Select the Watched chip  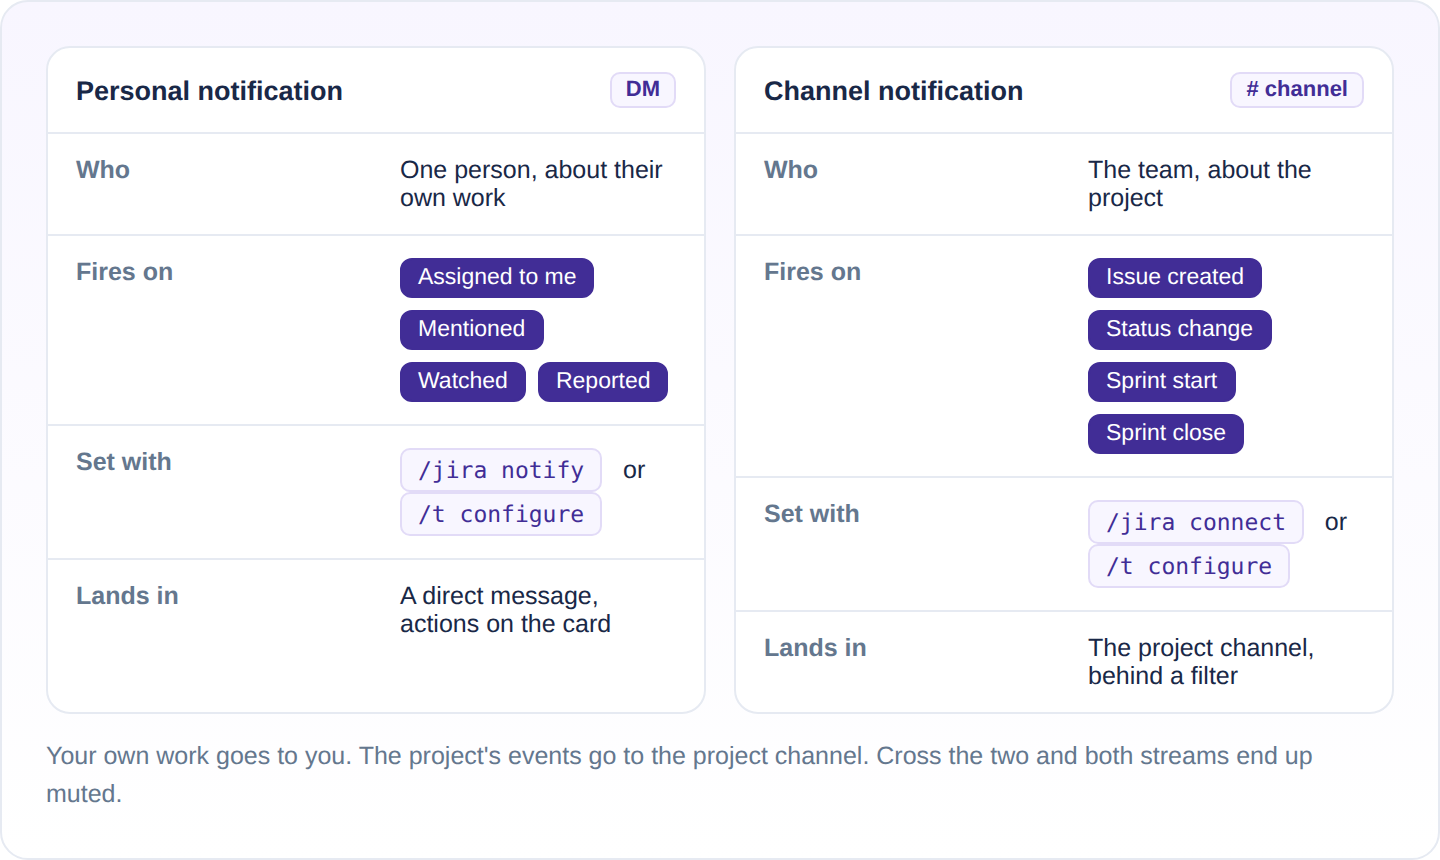coord(463,382)
